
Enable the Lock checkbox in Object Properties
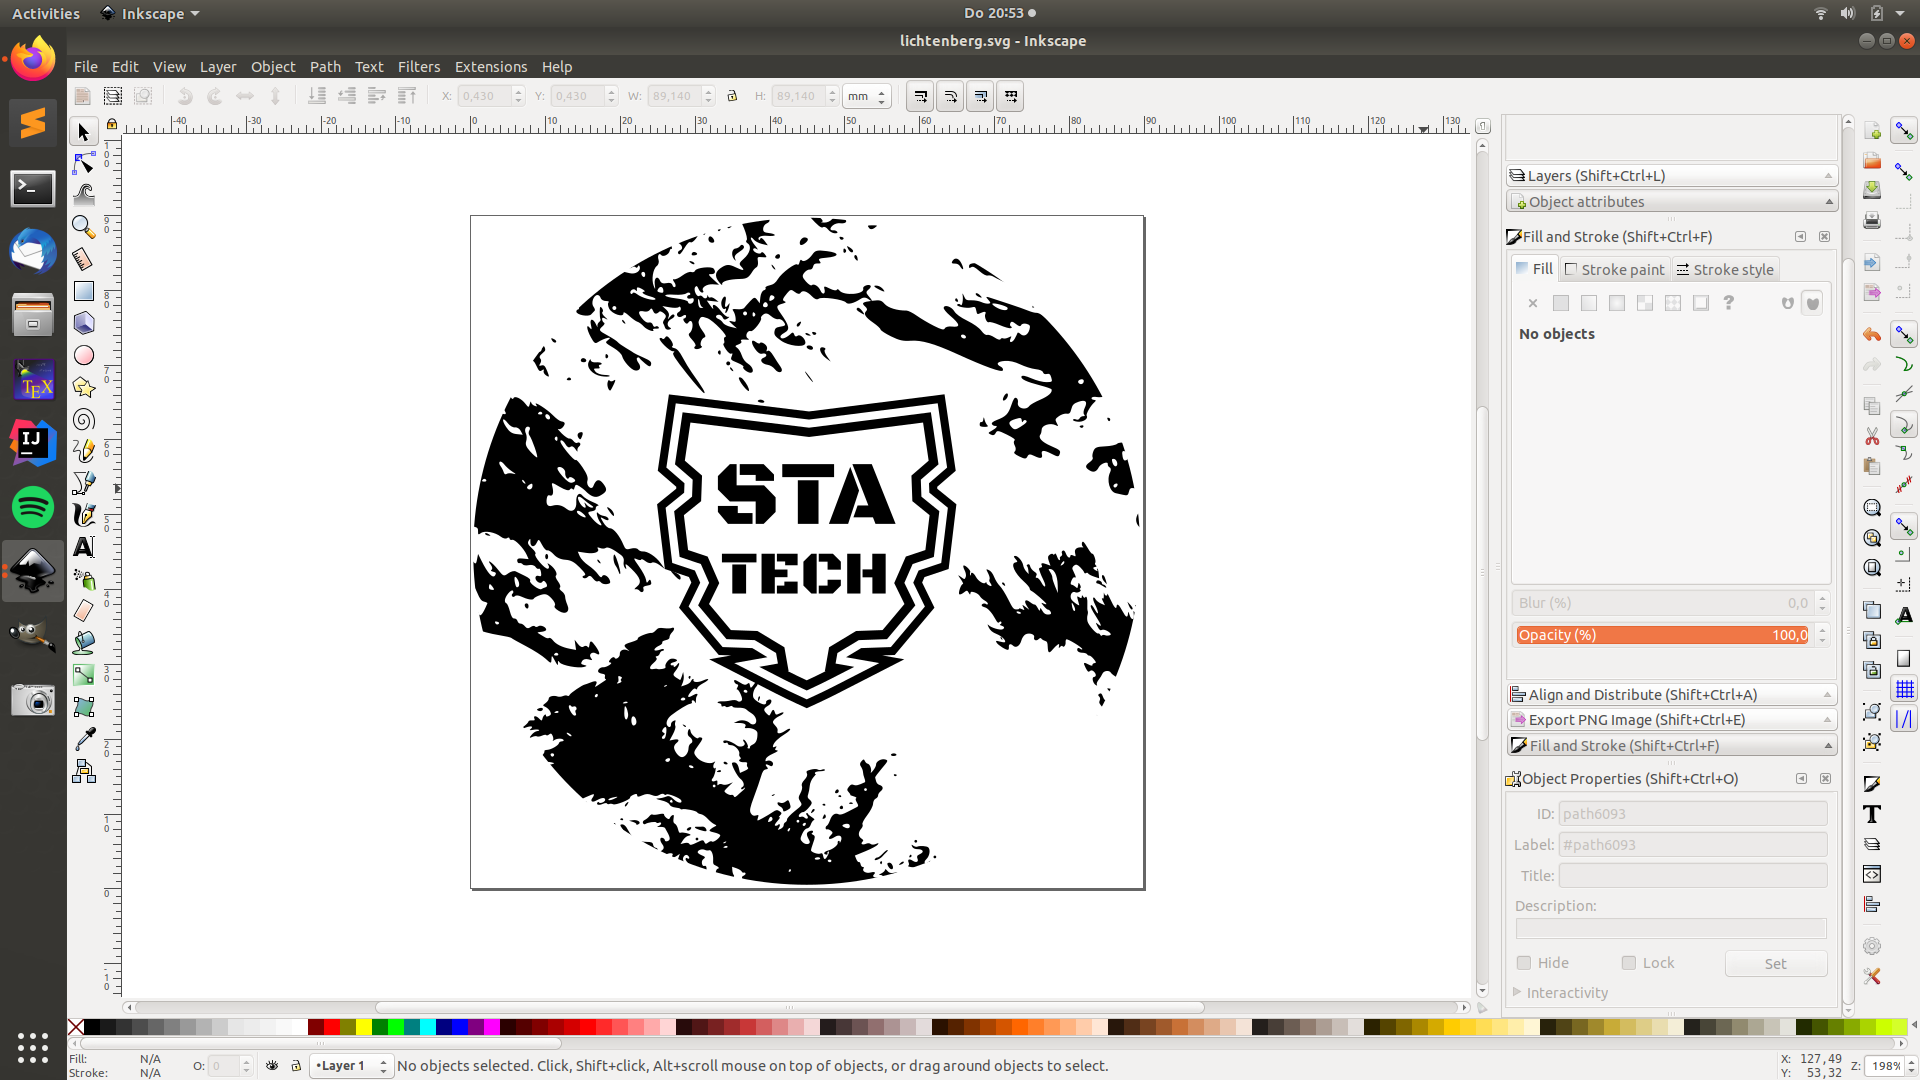[1628, 963]
